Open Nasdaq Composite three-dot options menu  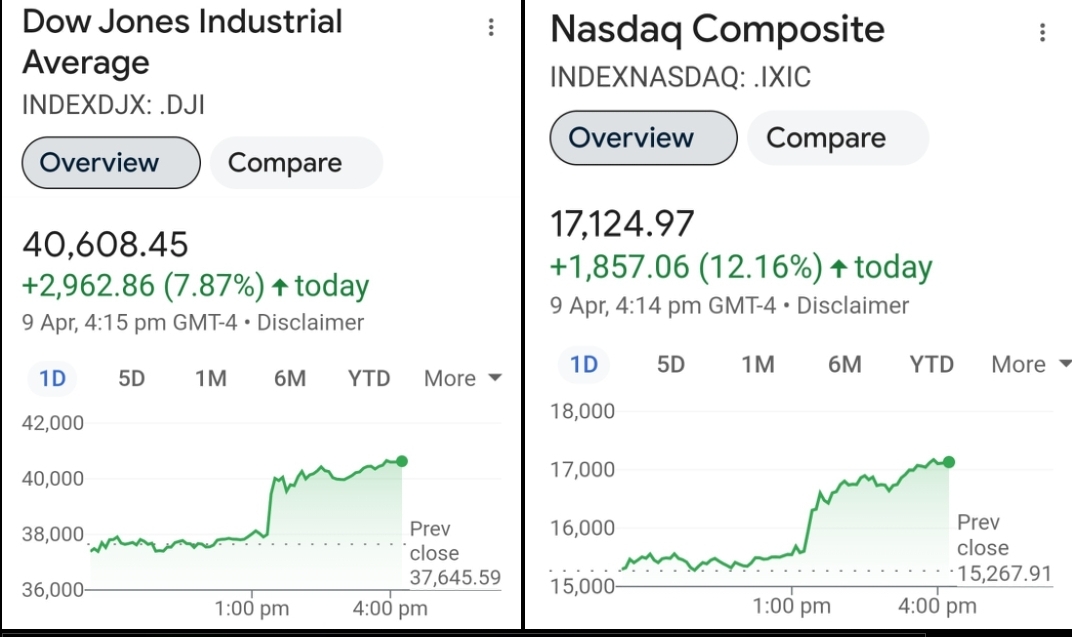pos(1043,33)
